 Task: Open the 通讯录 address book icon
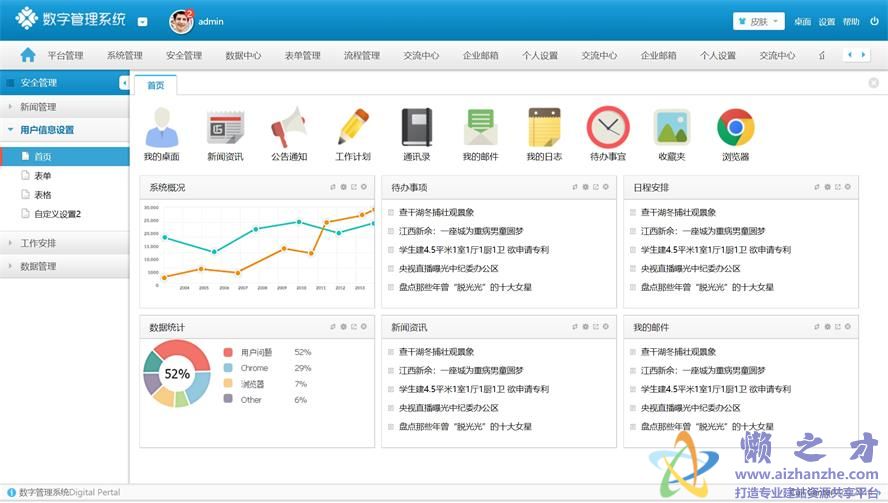tap(417, 128)
